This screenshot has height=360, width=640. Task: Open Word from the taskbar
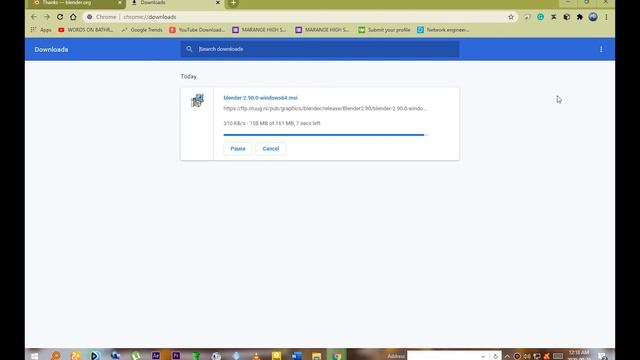pyautogui.click(x=296, y=356)
